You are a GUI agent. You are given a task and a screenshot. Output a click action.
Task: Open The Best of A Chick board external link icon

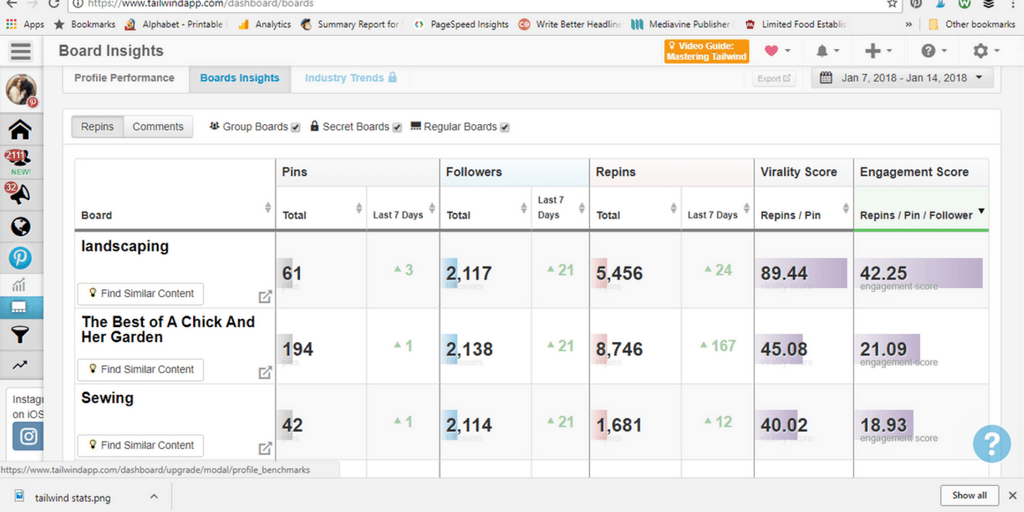[x=264, y=373]
